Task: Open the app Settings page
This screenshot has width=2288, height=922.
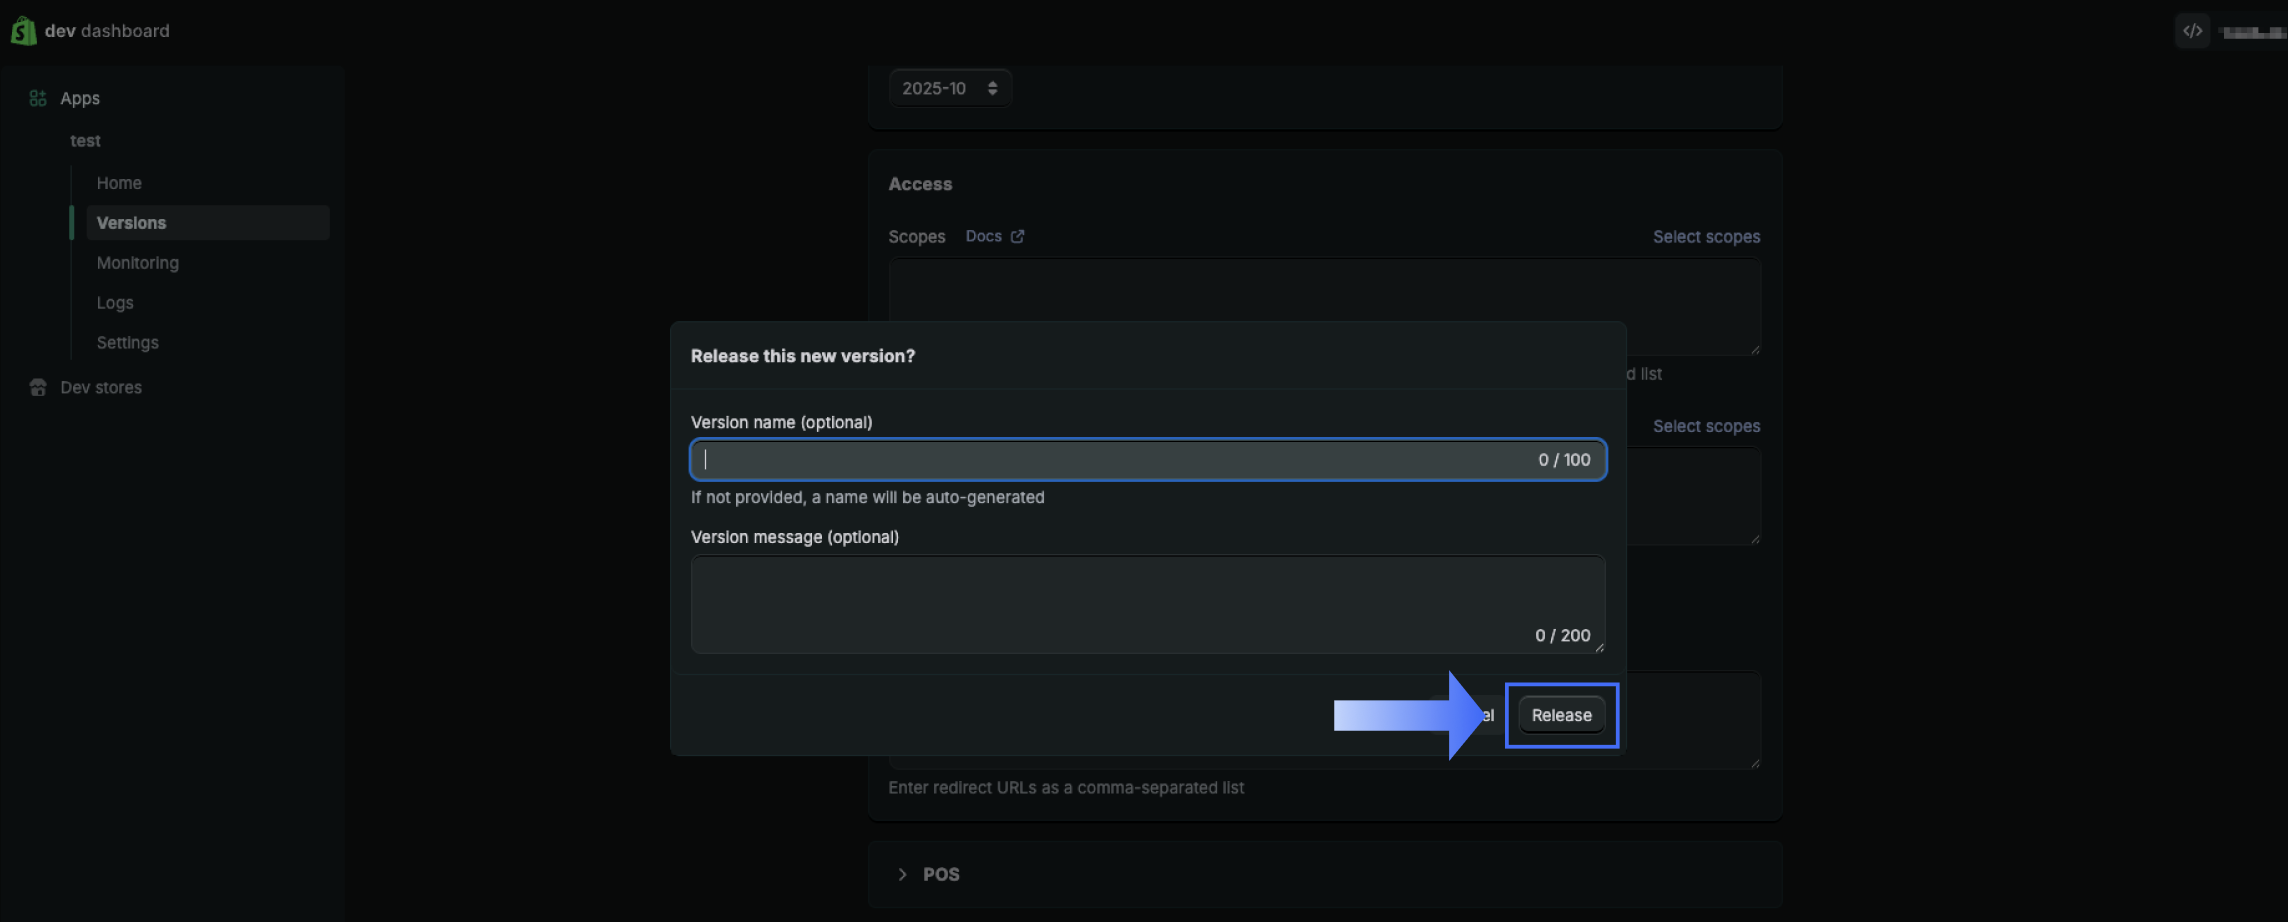Action: click(127, 342)
